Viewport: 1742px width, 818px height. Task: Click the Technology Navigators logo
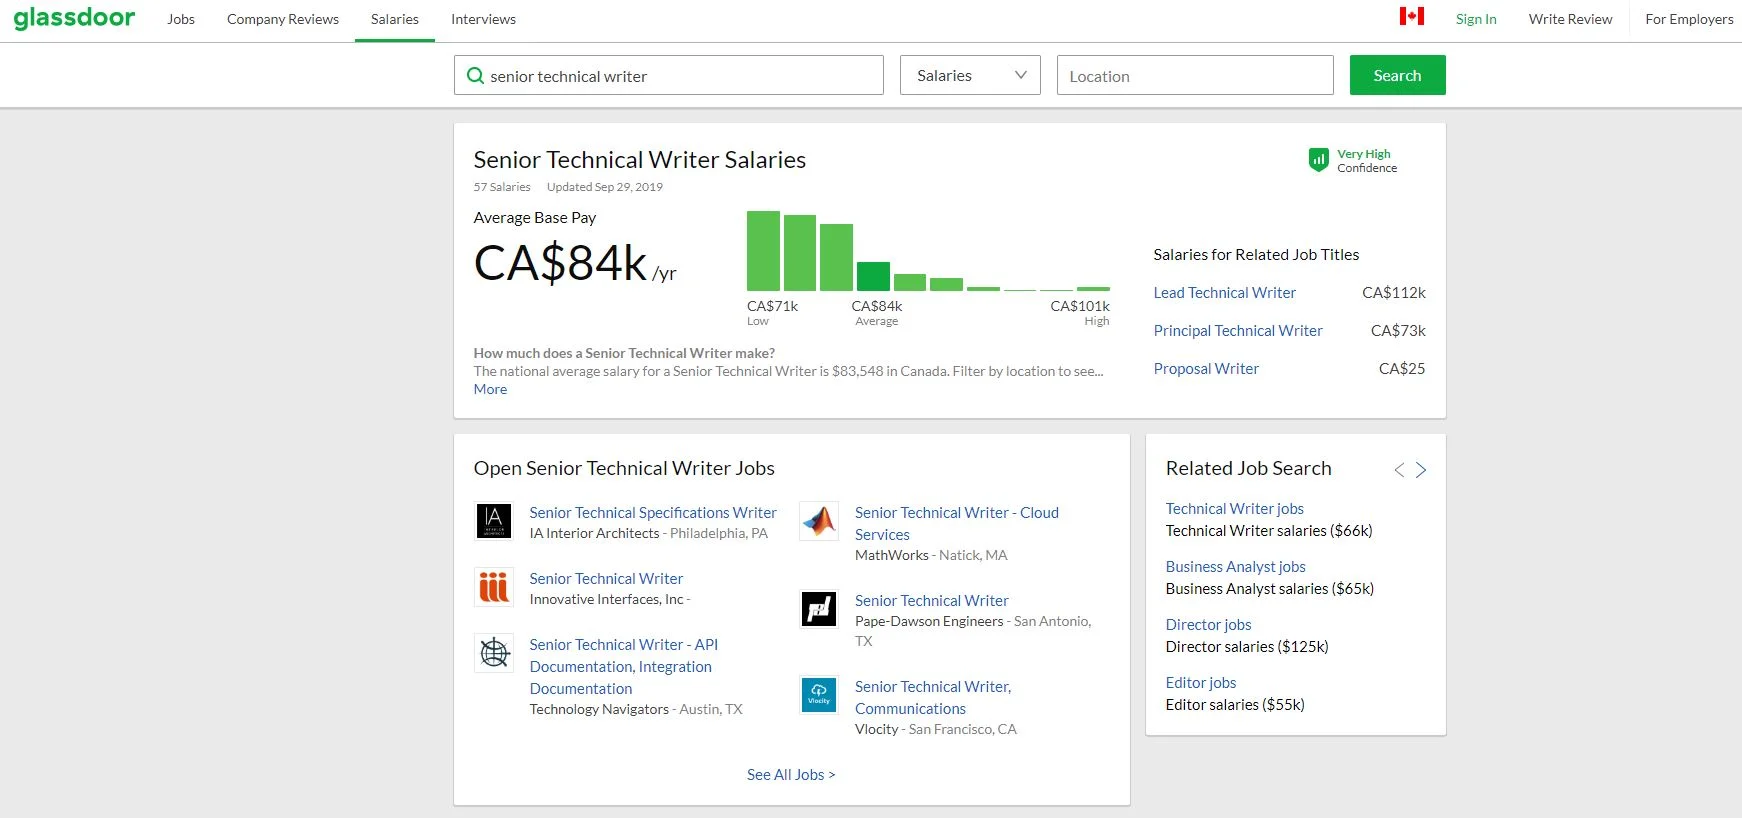pos(494,653)
